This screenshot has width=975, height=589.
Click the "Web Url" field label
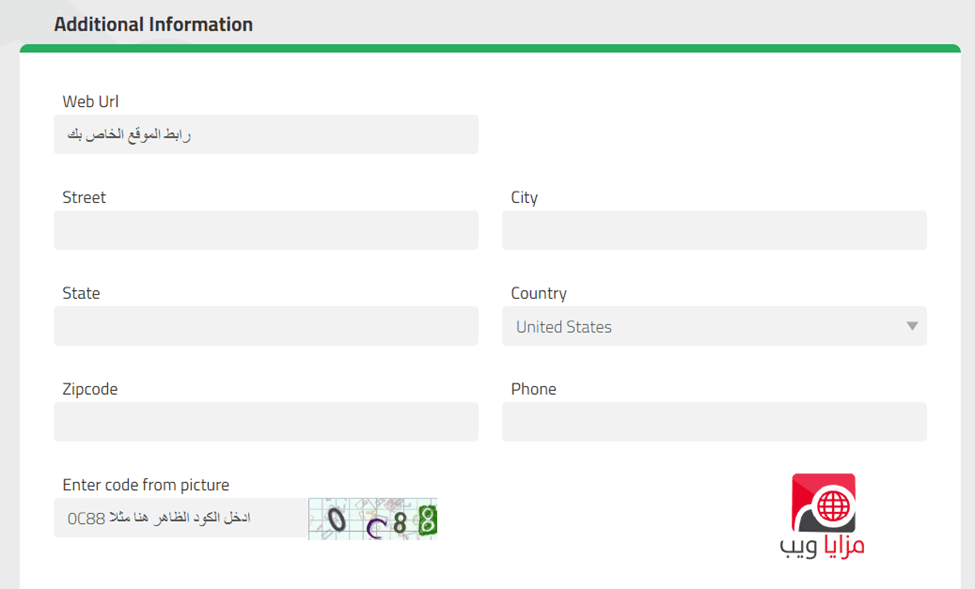tap(91, 101)
